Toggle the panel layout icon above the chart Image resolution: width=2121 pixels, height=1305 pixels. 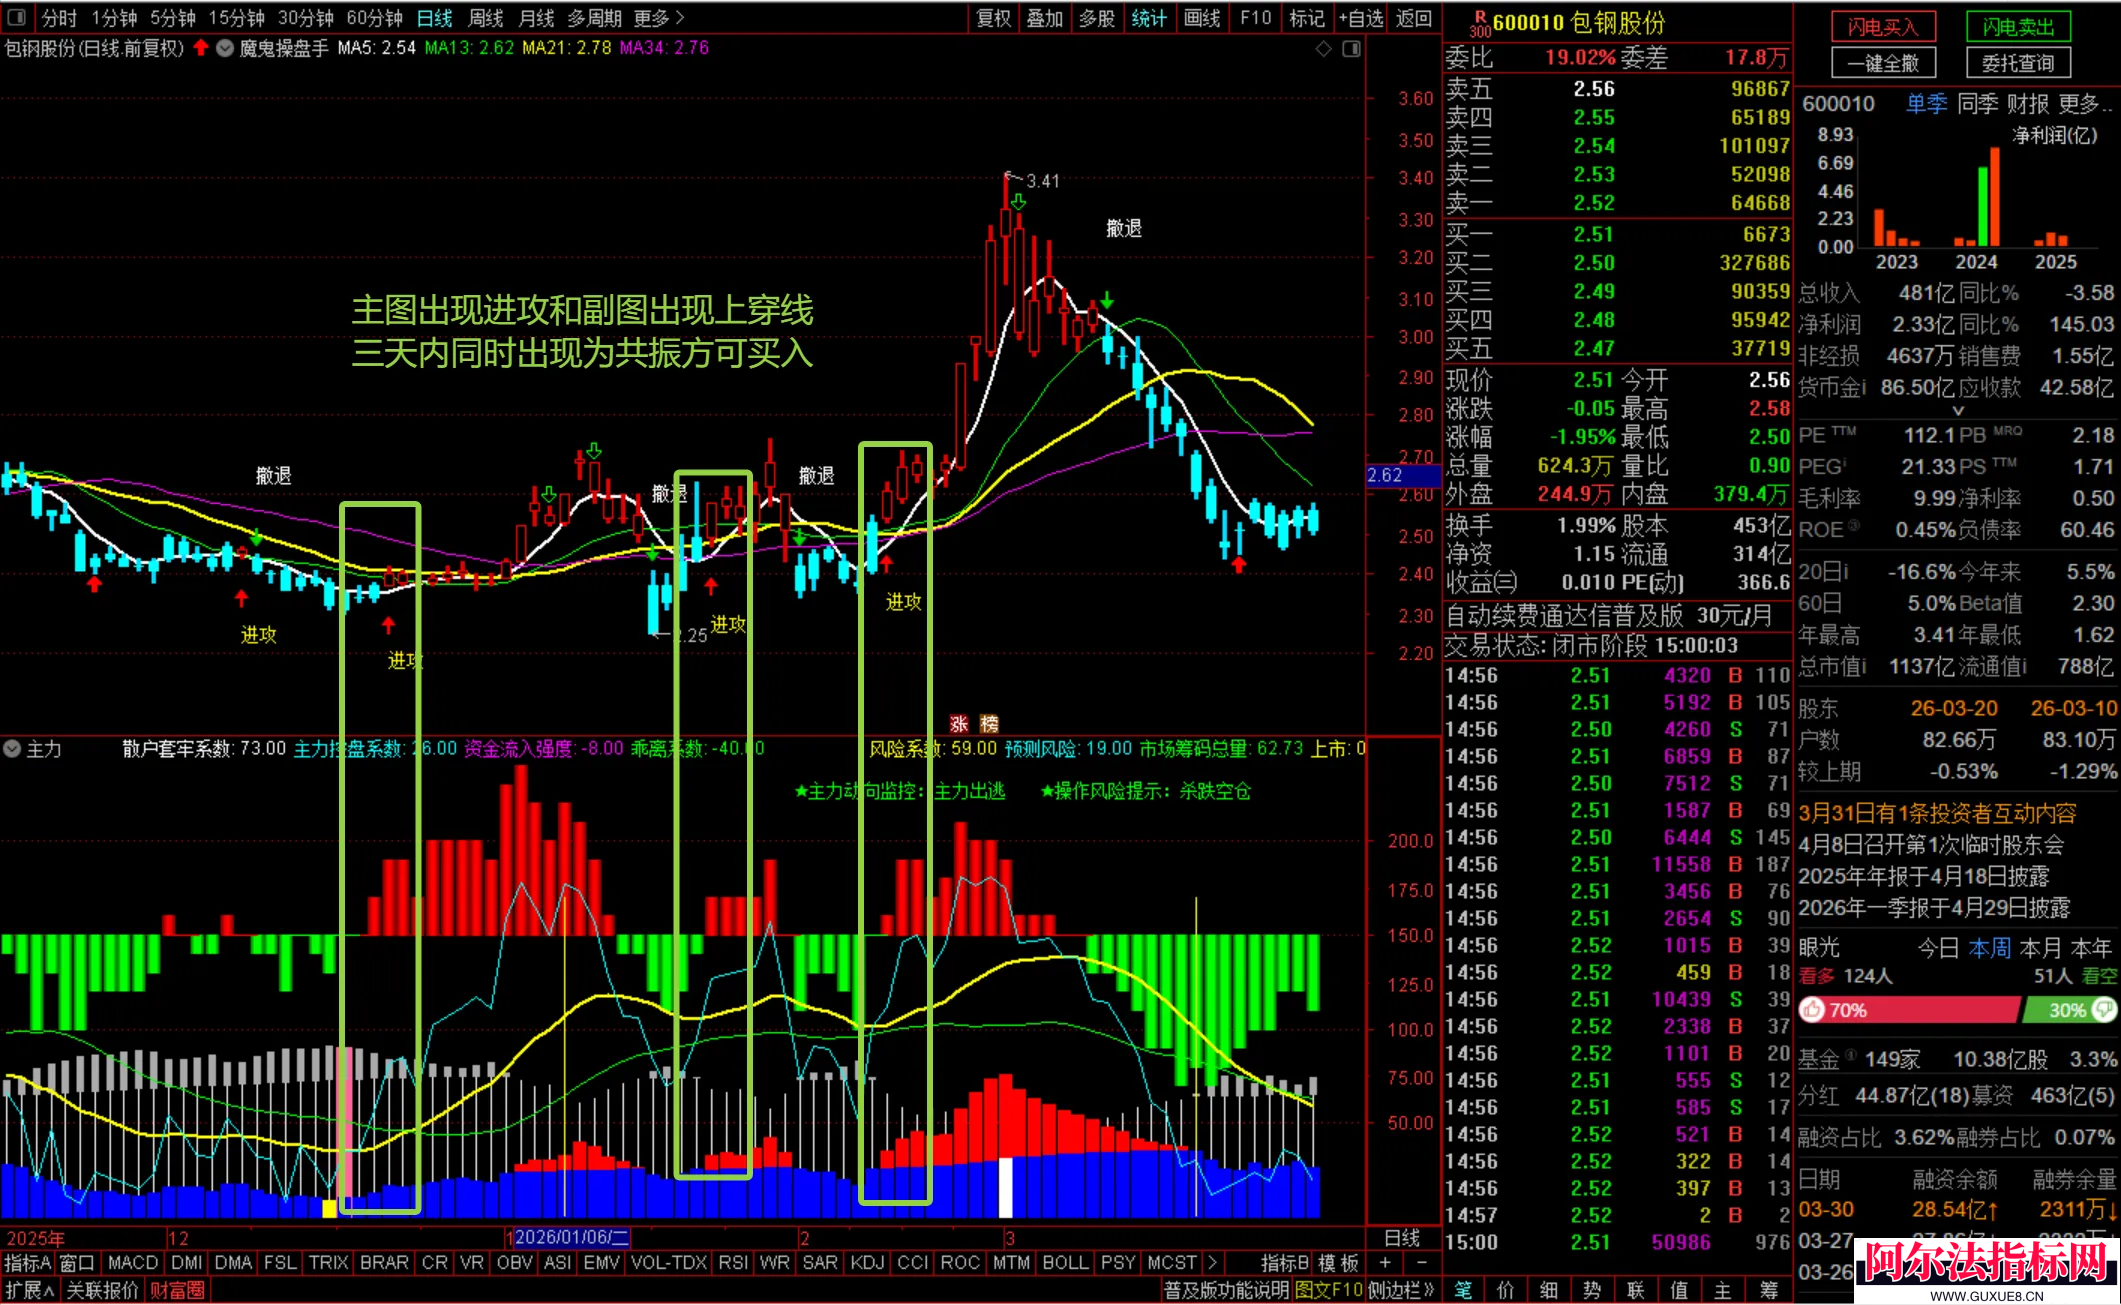click(x=1351, y=48)
